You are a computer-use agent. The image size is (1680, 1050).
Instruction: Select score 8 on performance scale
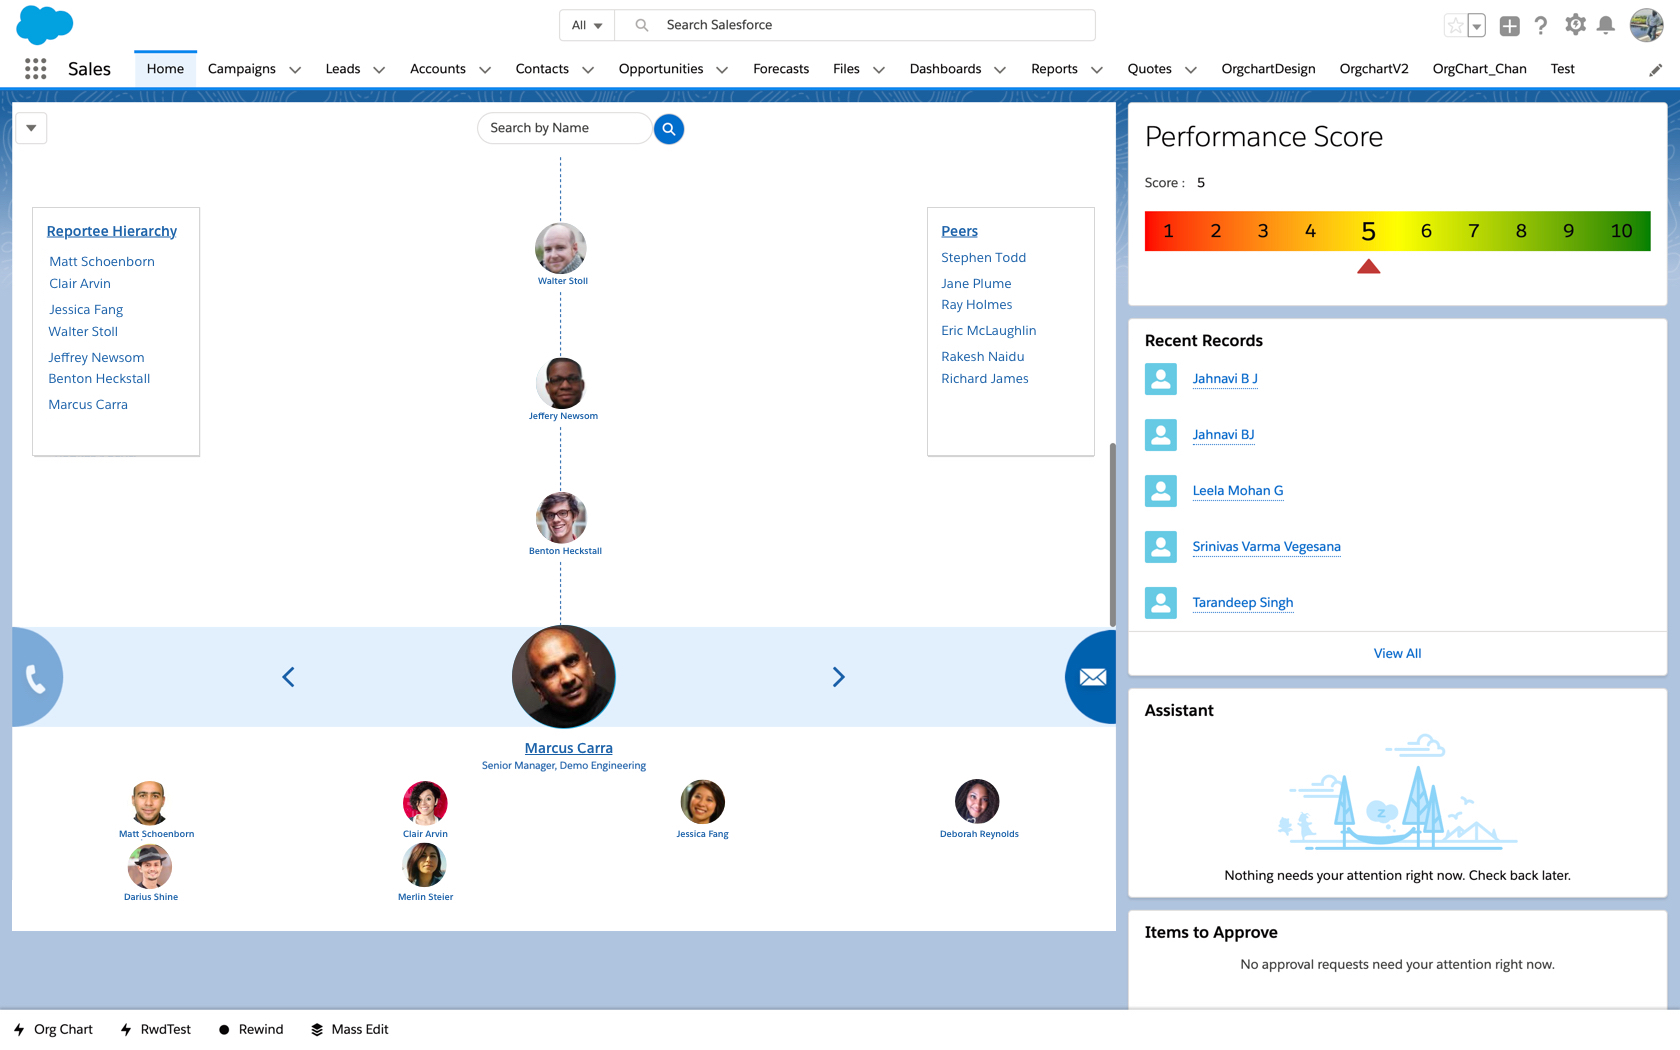(x=1521, y=231)
